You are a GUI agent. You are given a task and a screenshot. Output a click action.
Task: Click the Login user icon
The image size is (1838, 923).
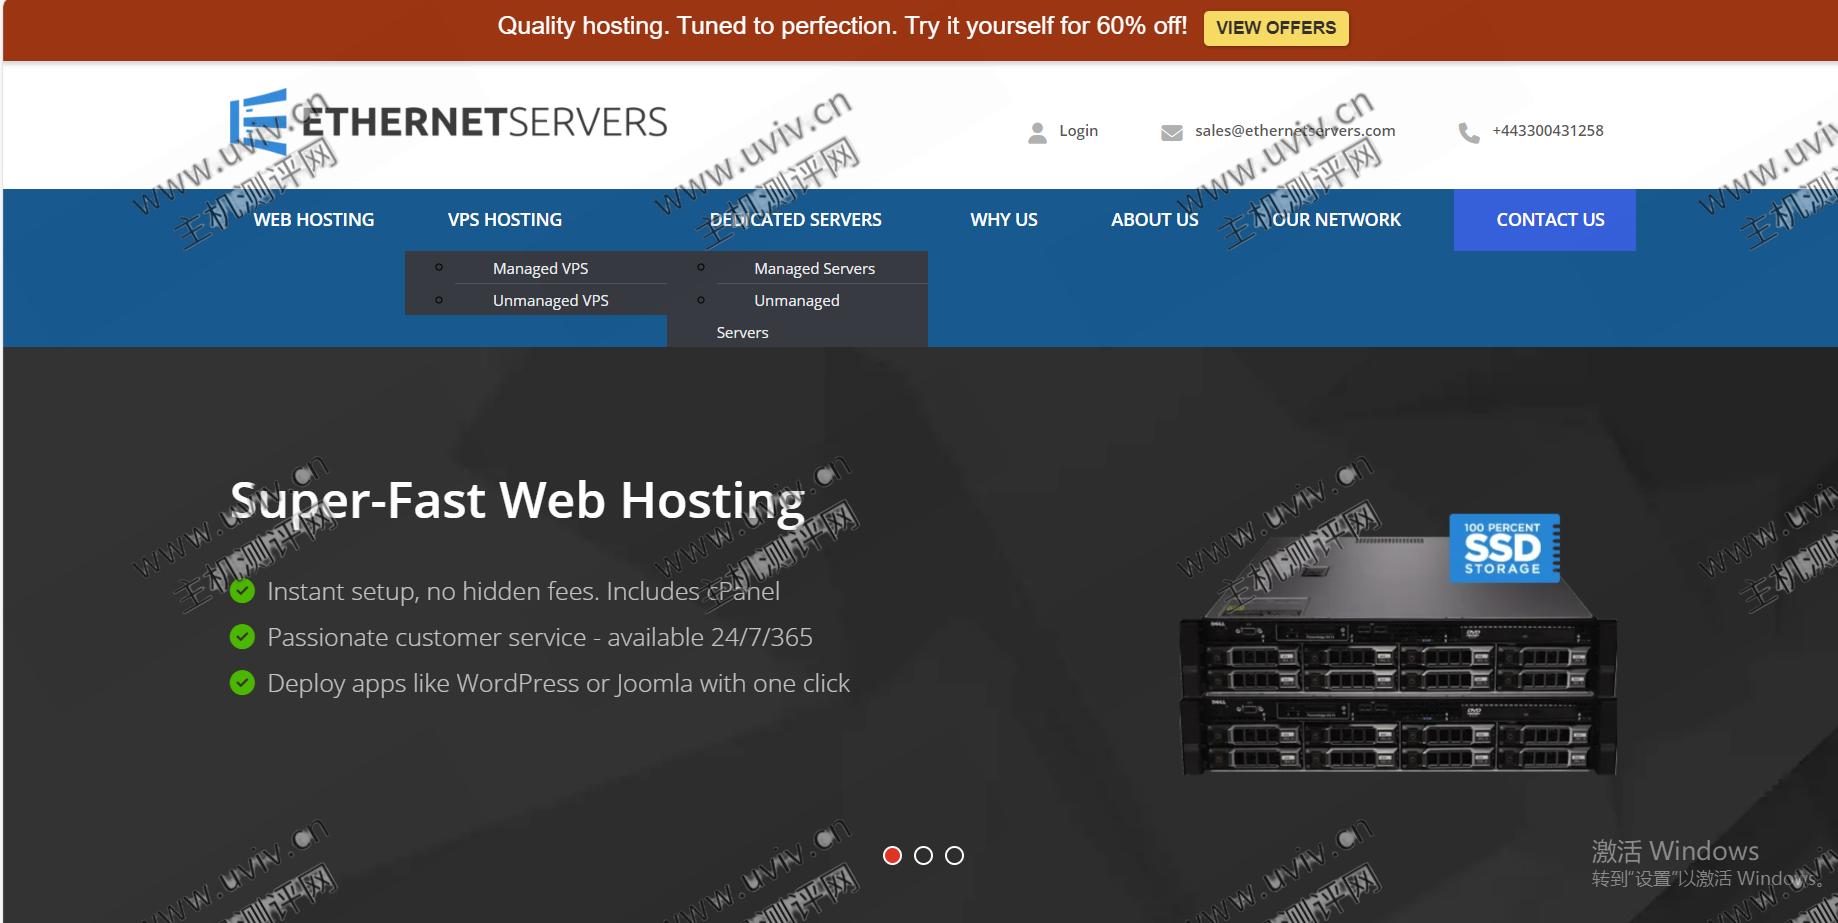[1037, 132]
